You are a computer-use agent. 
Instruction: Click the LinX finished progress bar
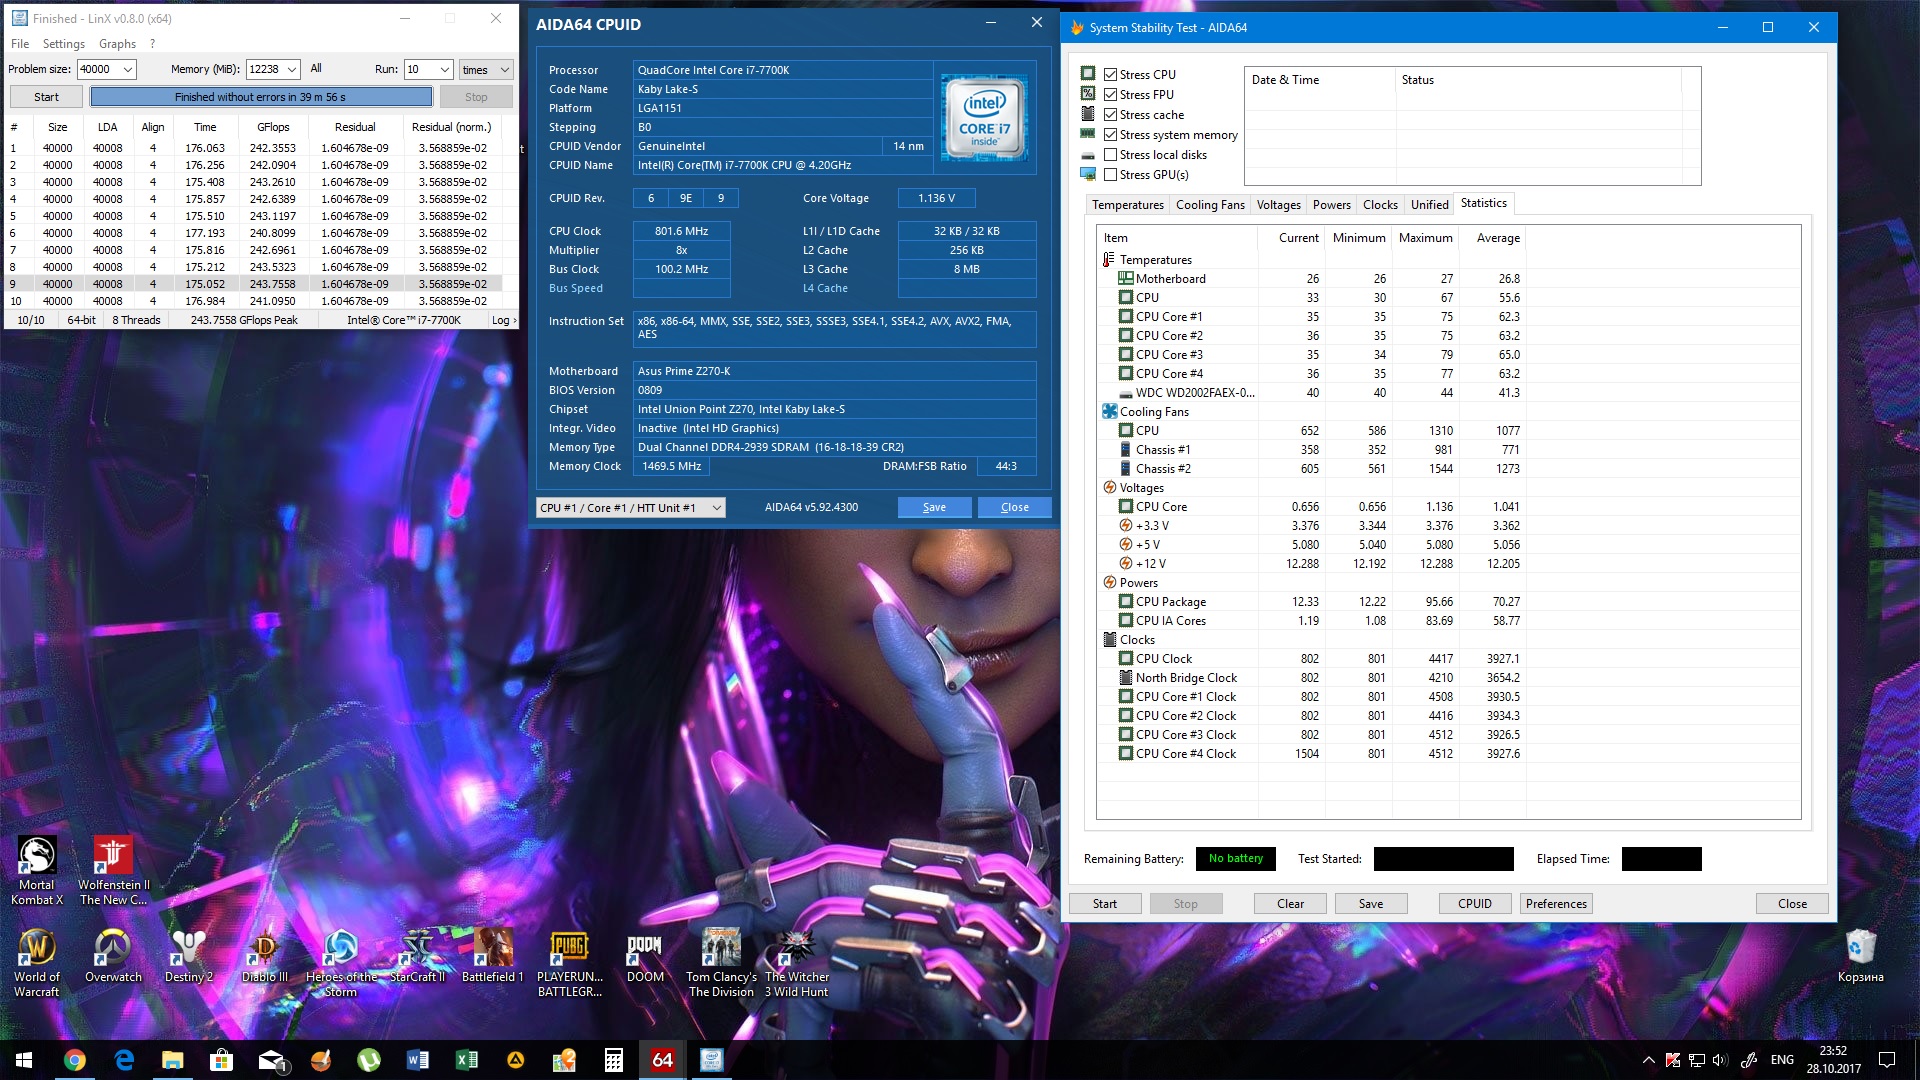pos(261,97)
